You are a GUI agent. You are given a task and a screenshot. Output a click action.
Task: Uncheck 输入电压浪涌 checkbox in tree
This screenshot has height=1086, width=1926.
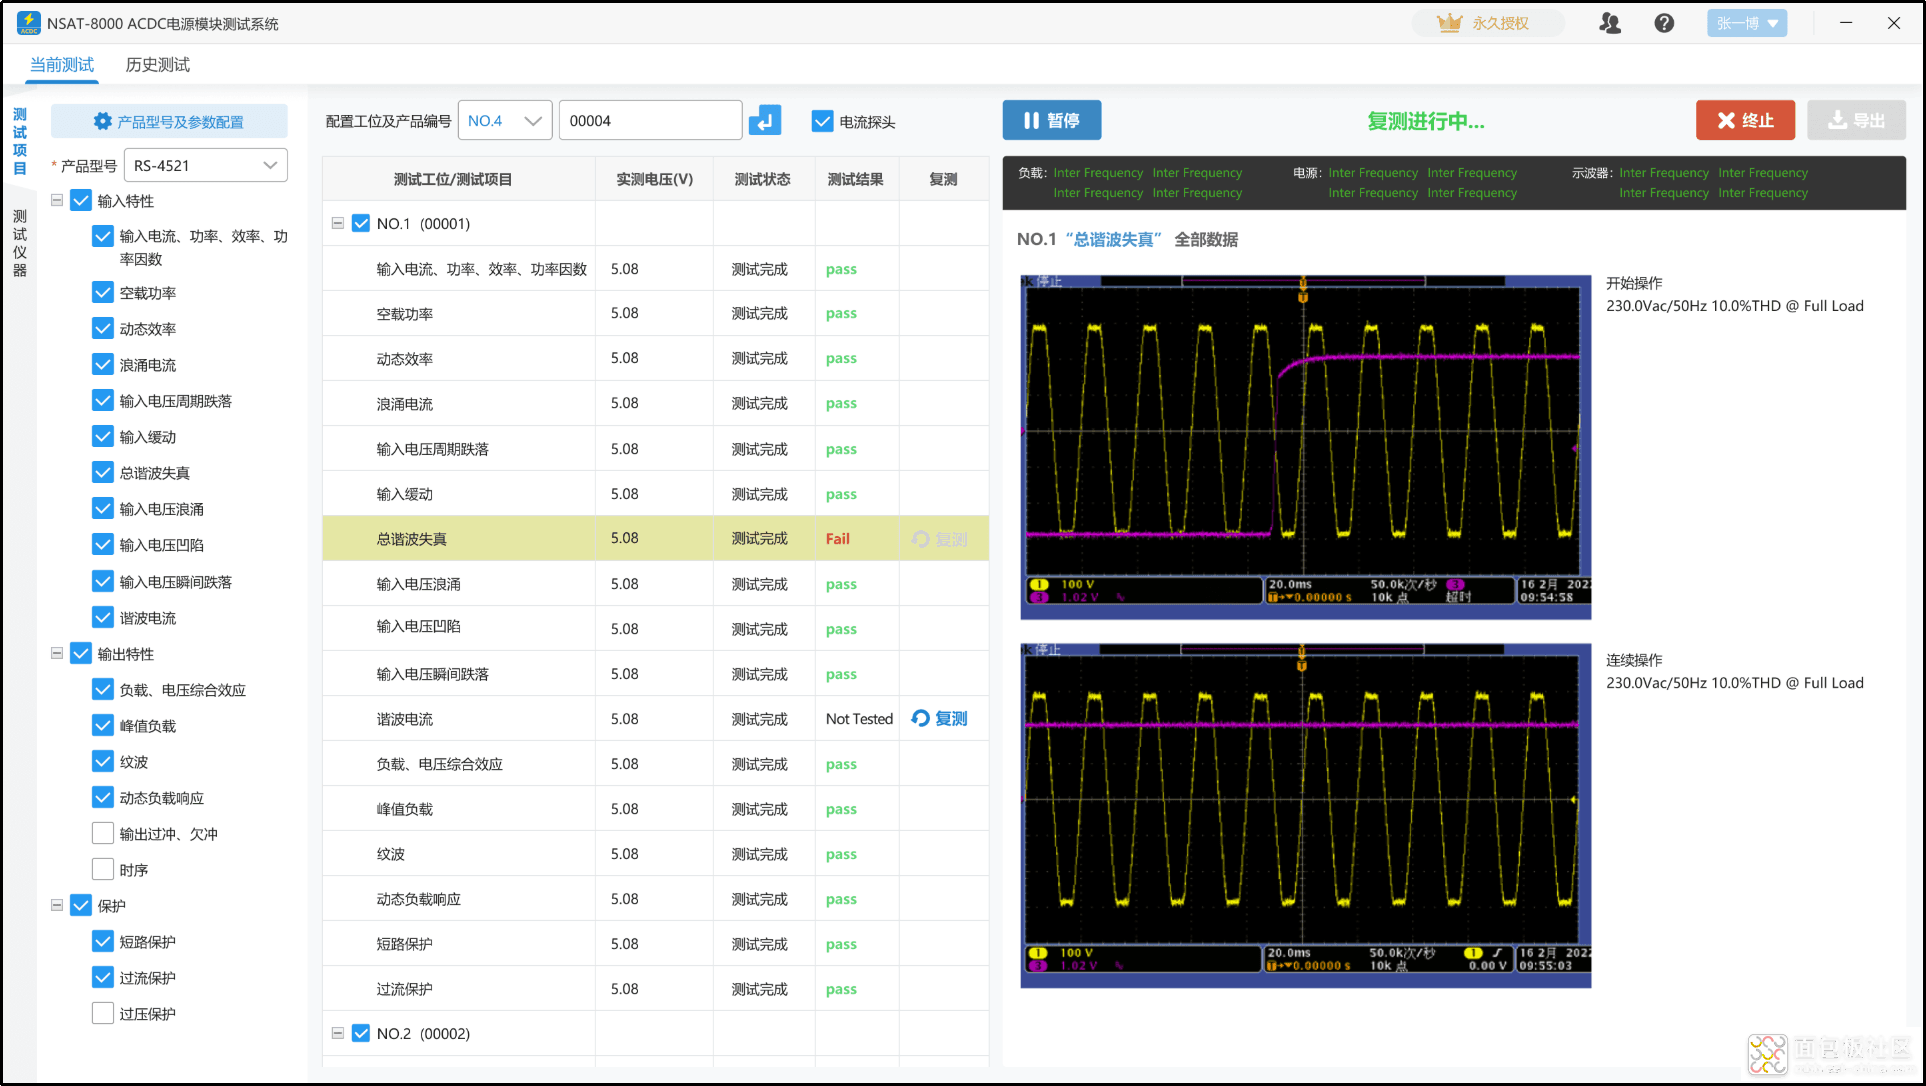point(103,509)
